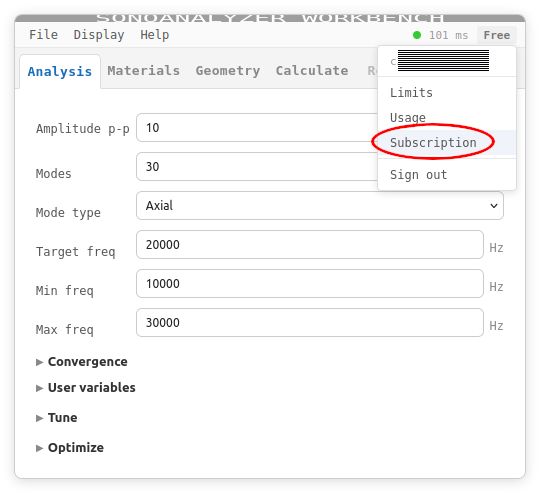Click the Amplitude p-p label
This screenshot has height=494, width=544.
click(83, 129)
